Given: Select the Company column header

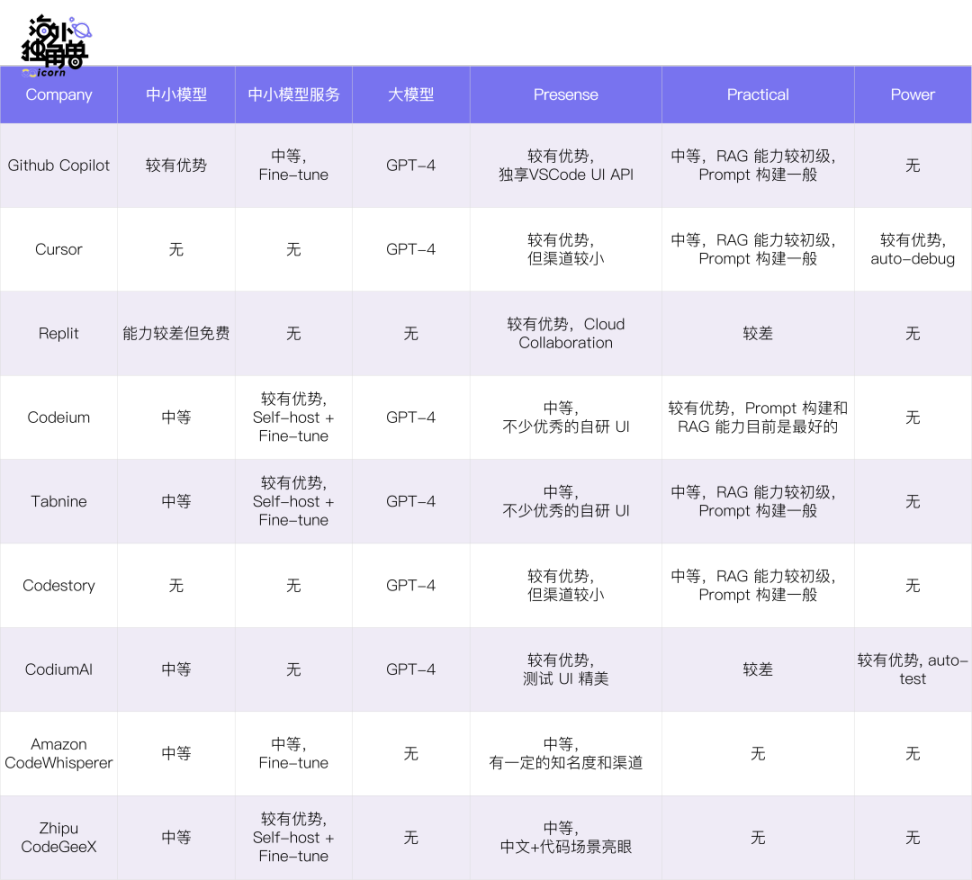Looking at the screenshot, I should click(x=59, y=95).
